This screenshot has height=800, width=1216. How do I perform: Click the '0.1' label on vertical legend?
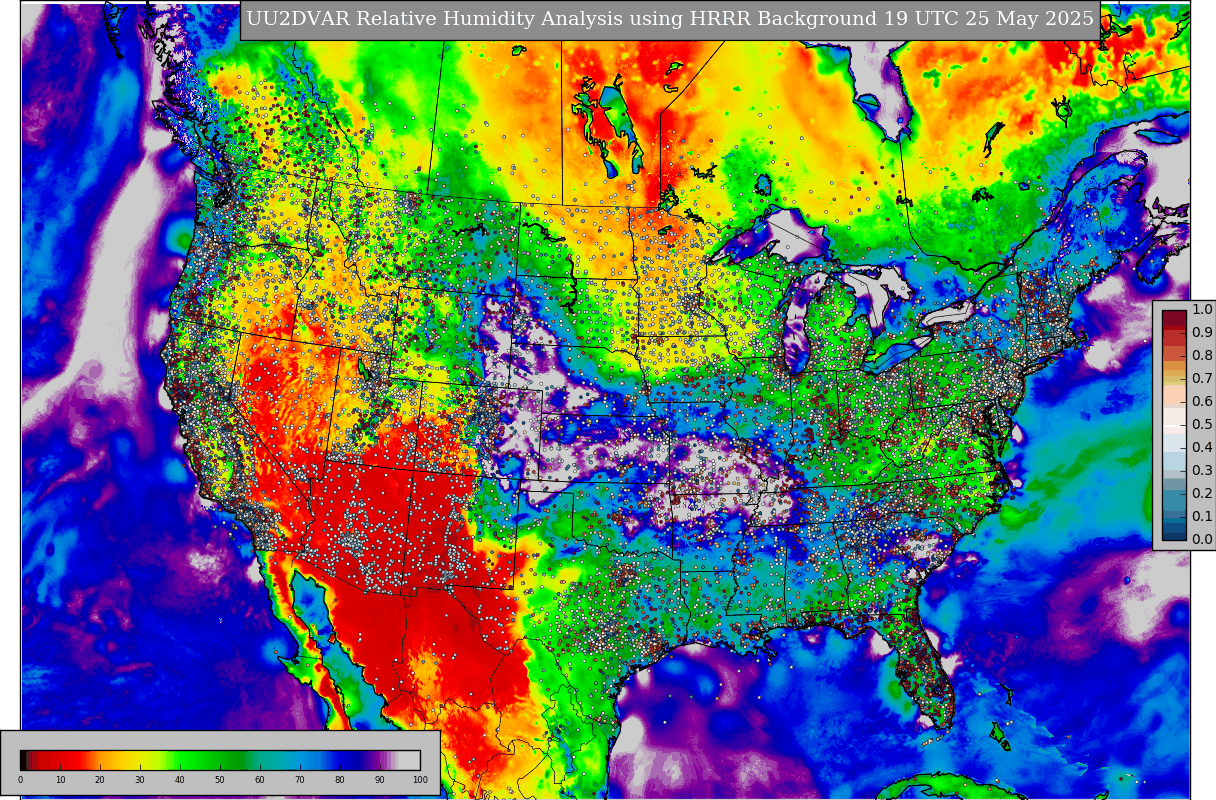coord(1202,517)
